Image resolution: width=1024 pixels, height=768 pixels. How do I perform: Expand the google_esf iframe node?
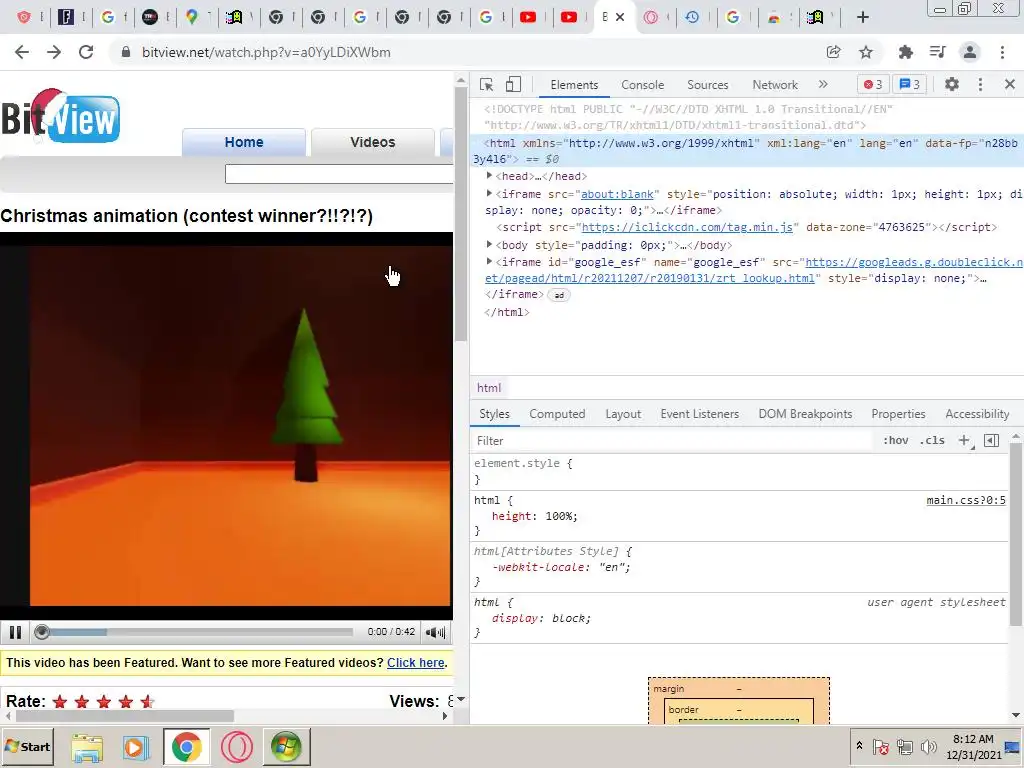tap(489, 261)
